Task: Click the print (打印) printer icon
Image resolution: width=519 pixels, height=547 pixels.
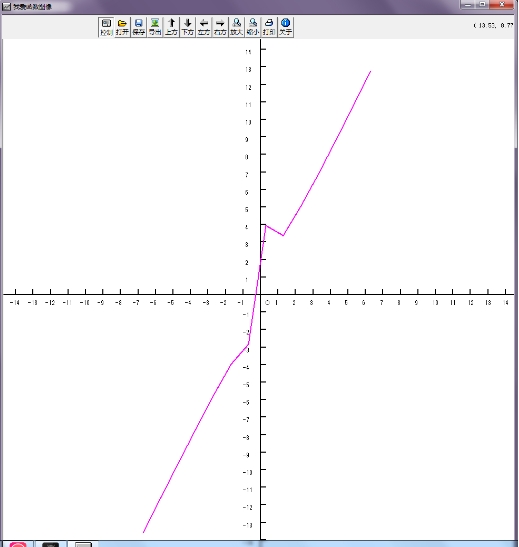Action: [269, 27]
